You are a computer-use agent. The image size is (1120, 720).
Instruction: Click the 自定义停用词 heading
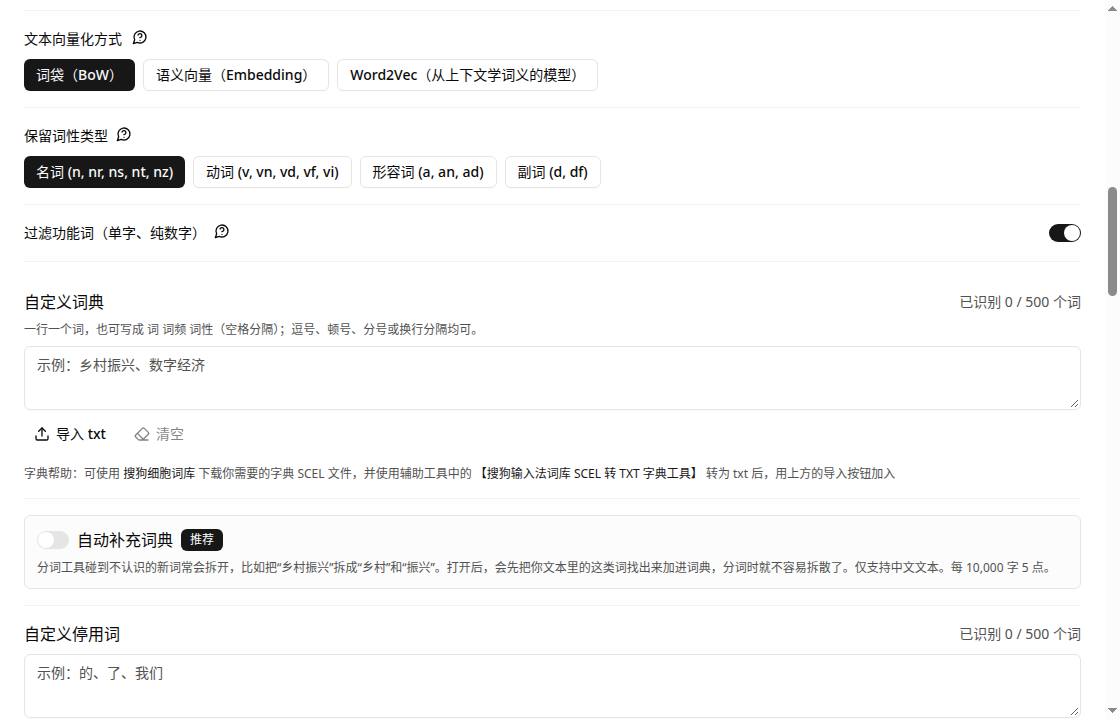[72, 634]
